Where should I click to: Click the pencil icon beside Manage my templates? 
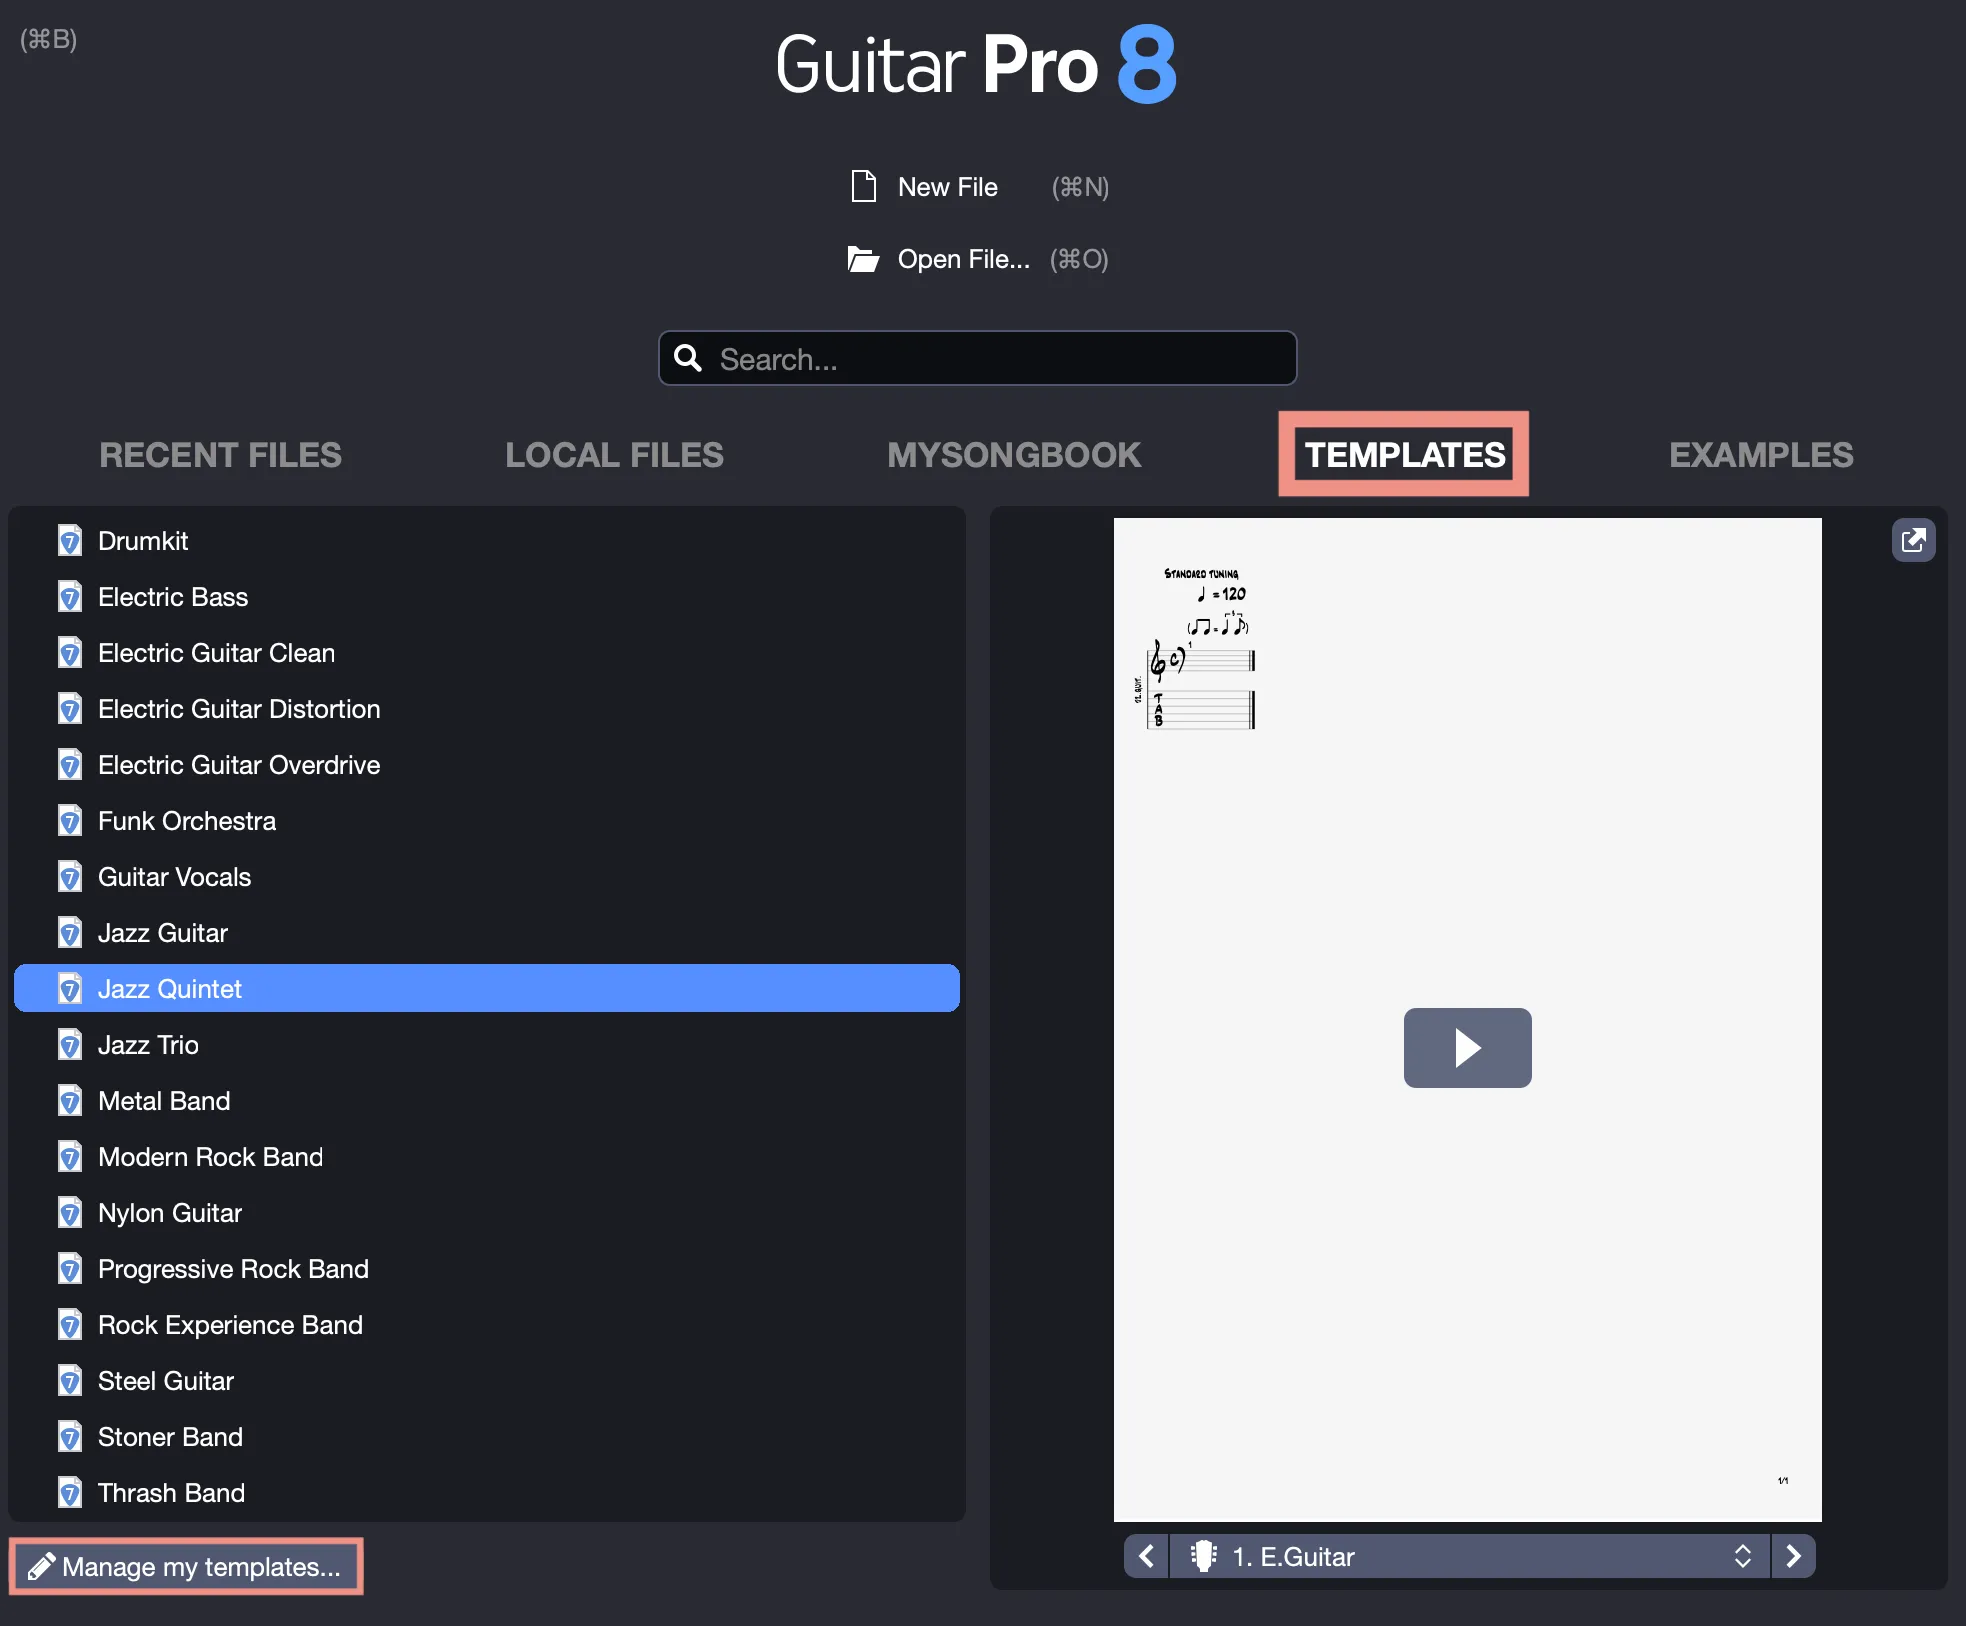pos(41,1566)
